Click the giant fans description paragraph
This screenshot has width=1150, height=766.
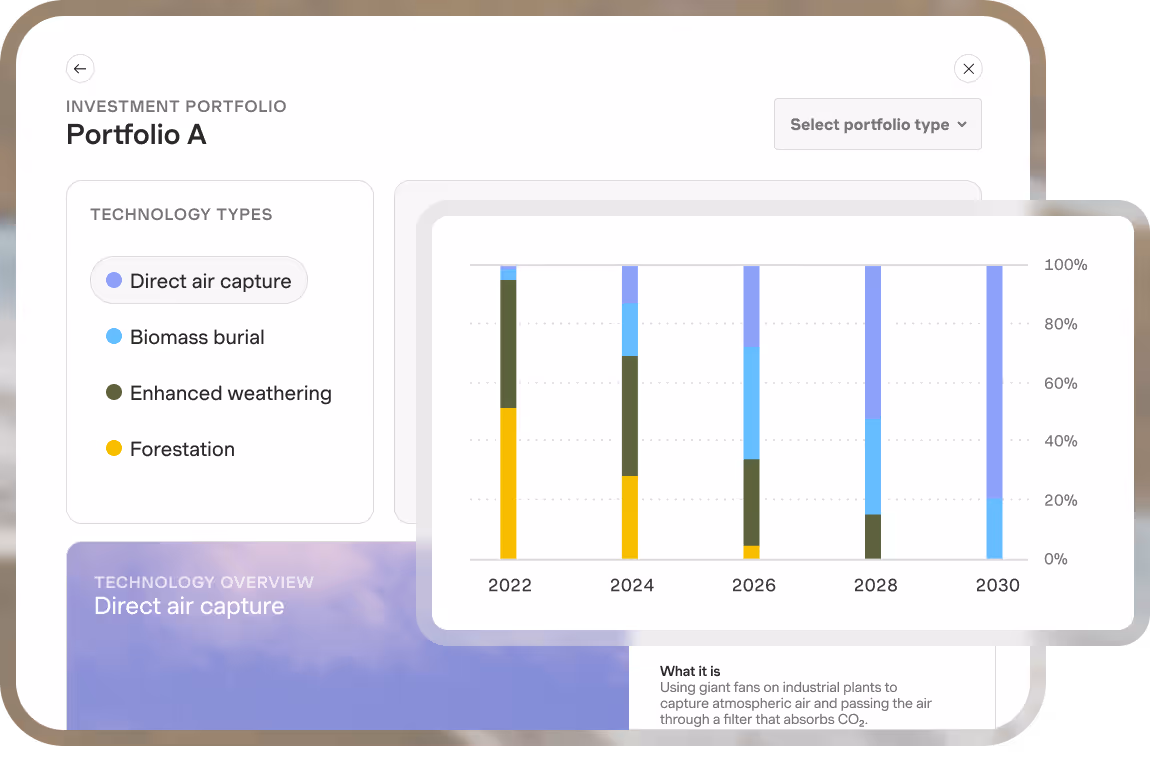[x=796, y=704]
